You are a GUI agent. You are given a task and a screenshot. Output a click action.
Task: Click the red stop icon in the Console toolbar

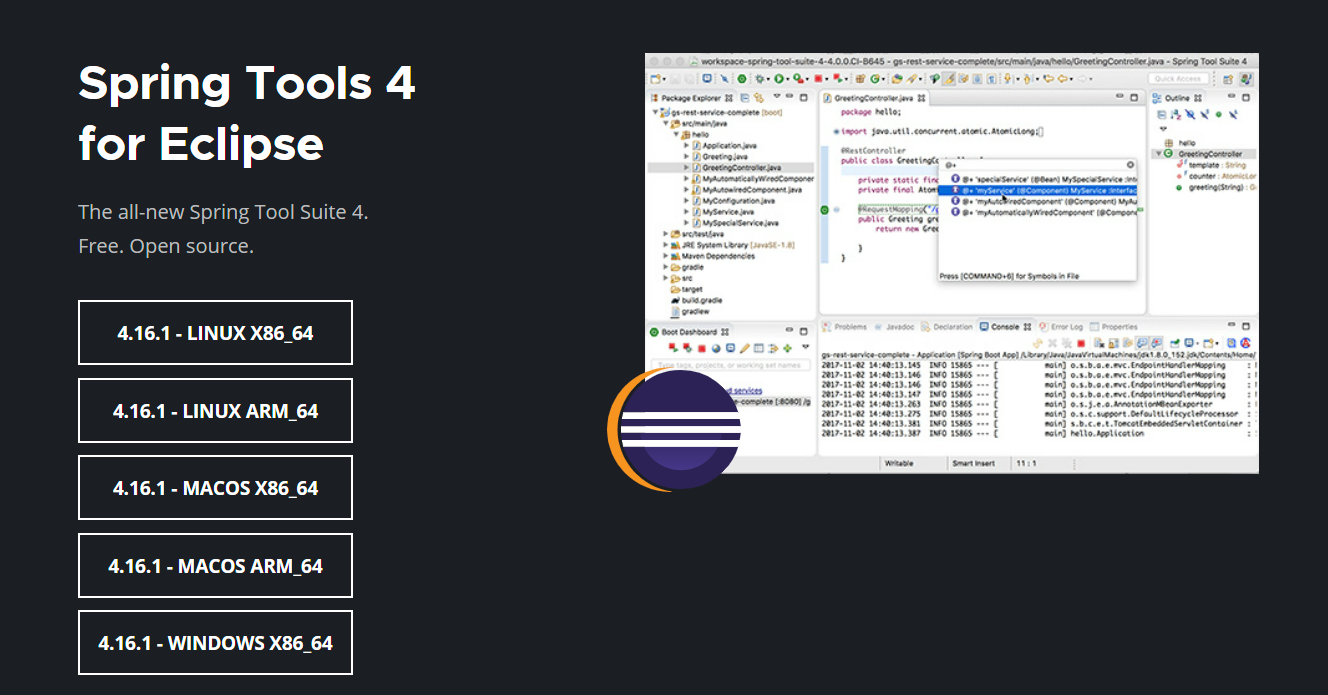click(1082, 344)
